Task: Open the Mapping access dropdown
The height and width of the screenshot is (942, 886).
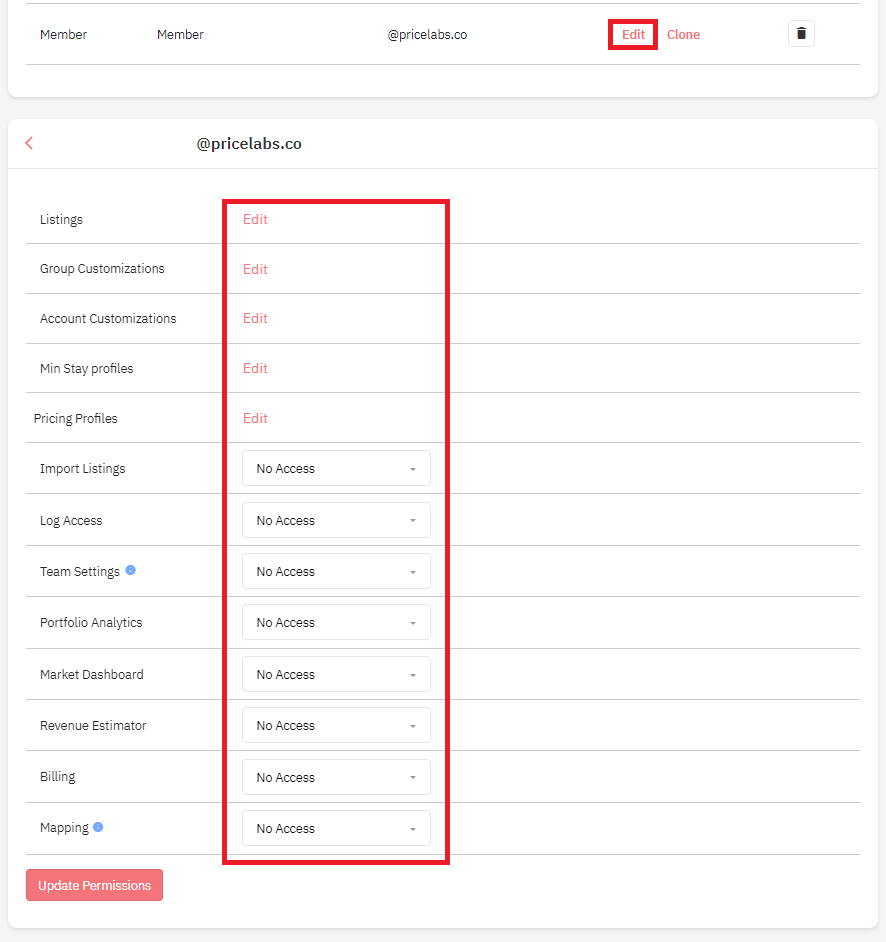Action: tap(336, 829)
